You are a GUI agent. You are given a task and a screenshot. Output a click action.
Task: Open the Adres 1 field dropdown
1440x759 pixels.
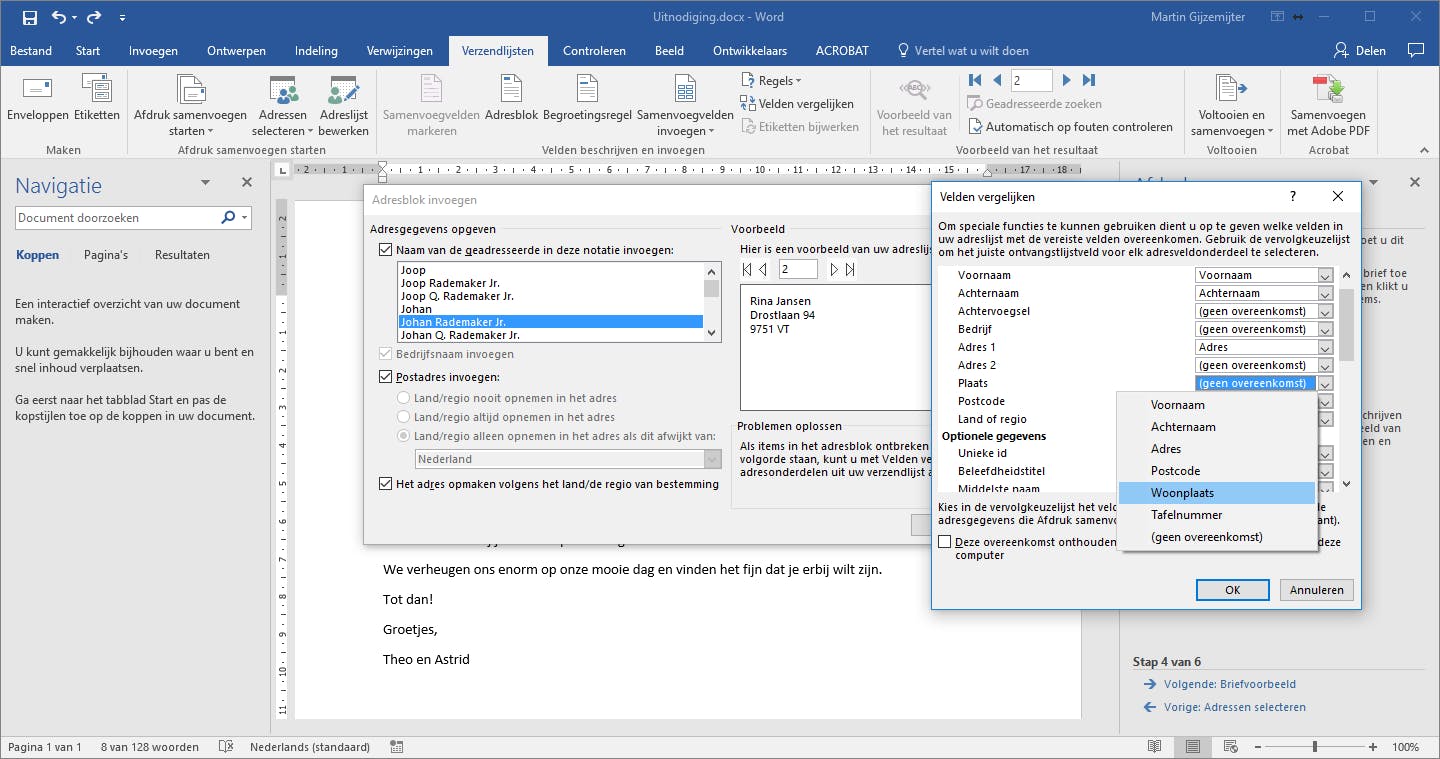tap(1325, 348)
